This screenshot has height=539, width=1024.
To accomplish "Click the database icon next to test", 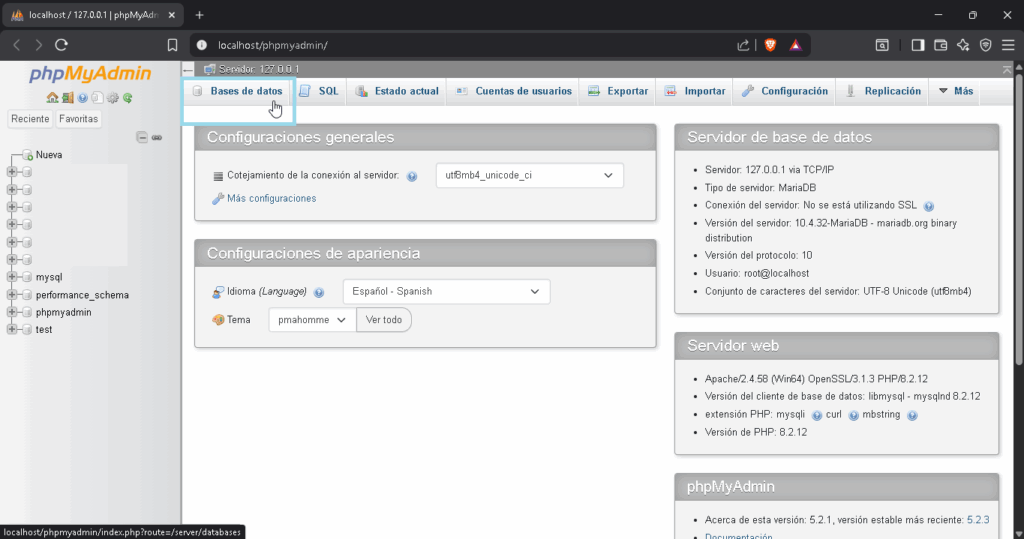I will coord(27,329).
